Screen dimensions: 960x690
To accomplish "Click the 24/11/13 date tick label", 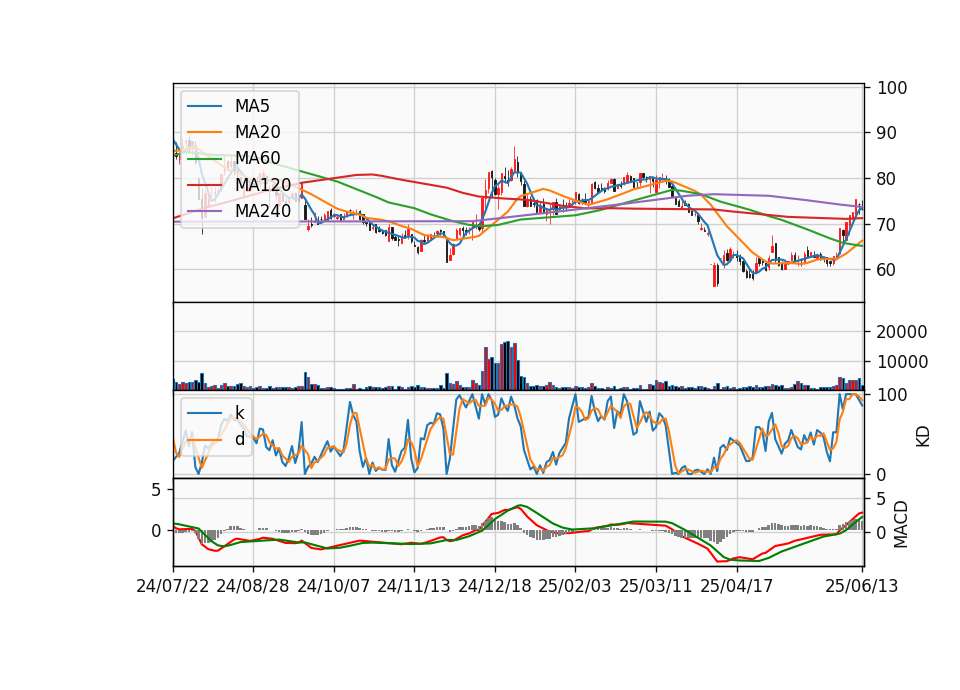I will pyautogui.click(x=414, y=586).
